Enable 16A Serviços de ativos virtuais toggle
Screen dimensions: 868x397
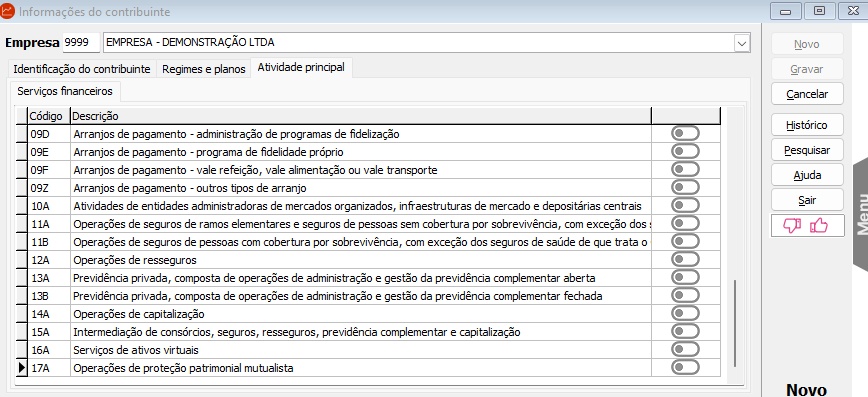[685, 349]
